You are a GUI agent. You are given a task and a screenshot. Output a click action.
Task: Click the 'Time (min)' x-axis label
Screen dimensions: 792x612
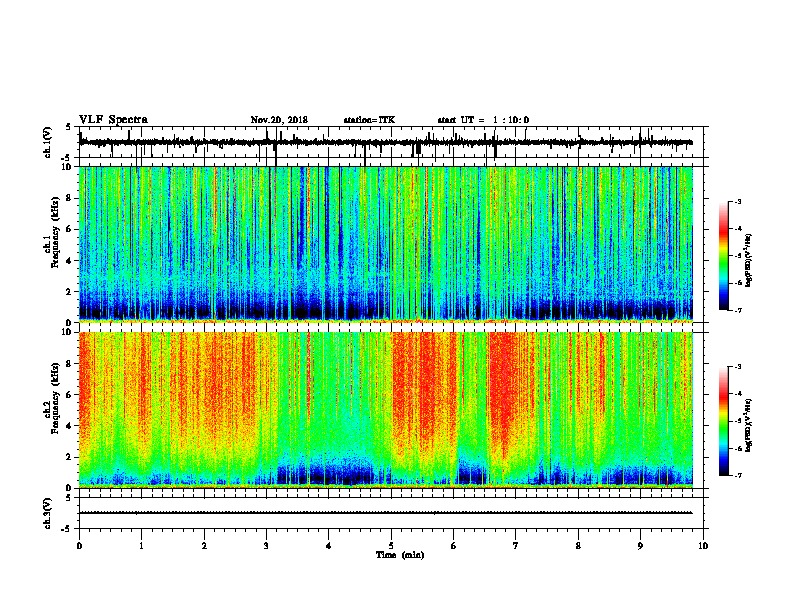(x=400, y=555)
